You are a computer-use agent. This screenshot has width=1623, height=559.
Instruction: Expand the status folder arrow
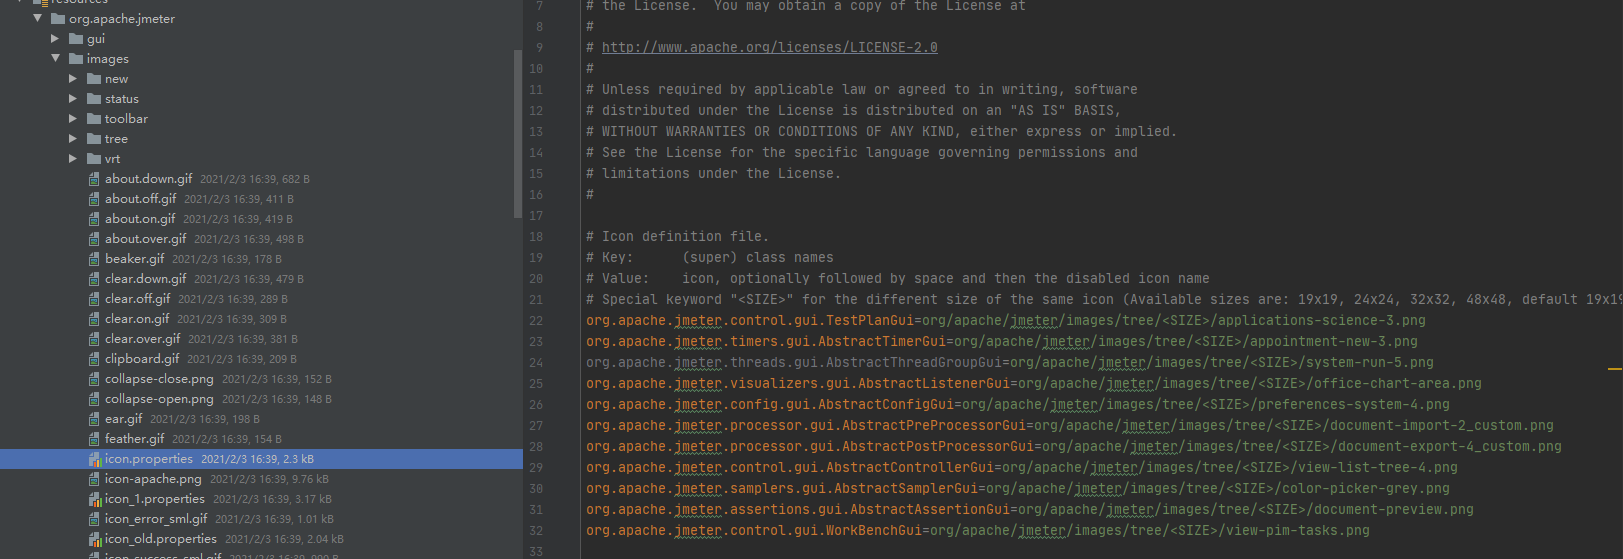click(73, 98)
